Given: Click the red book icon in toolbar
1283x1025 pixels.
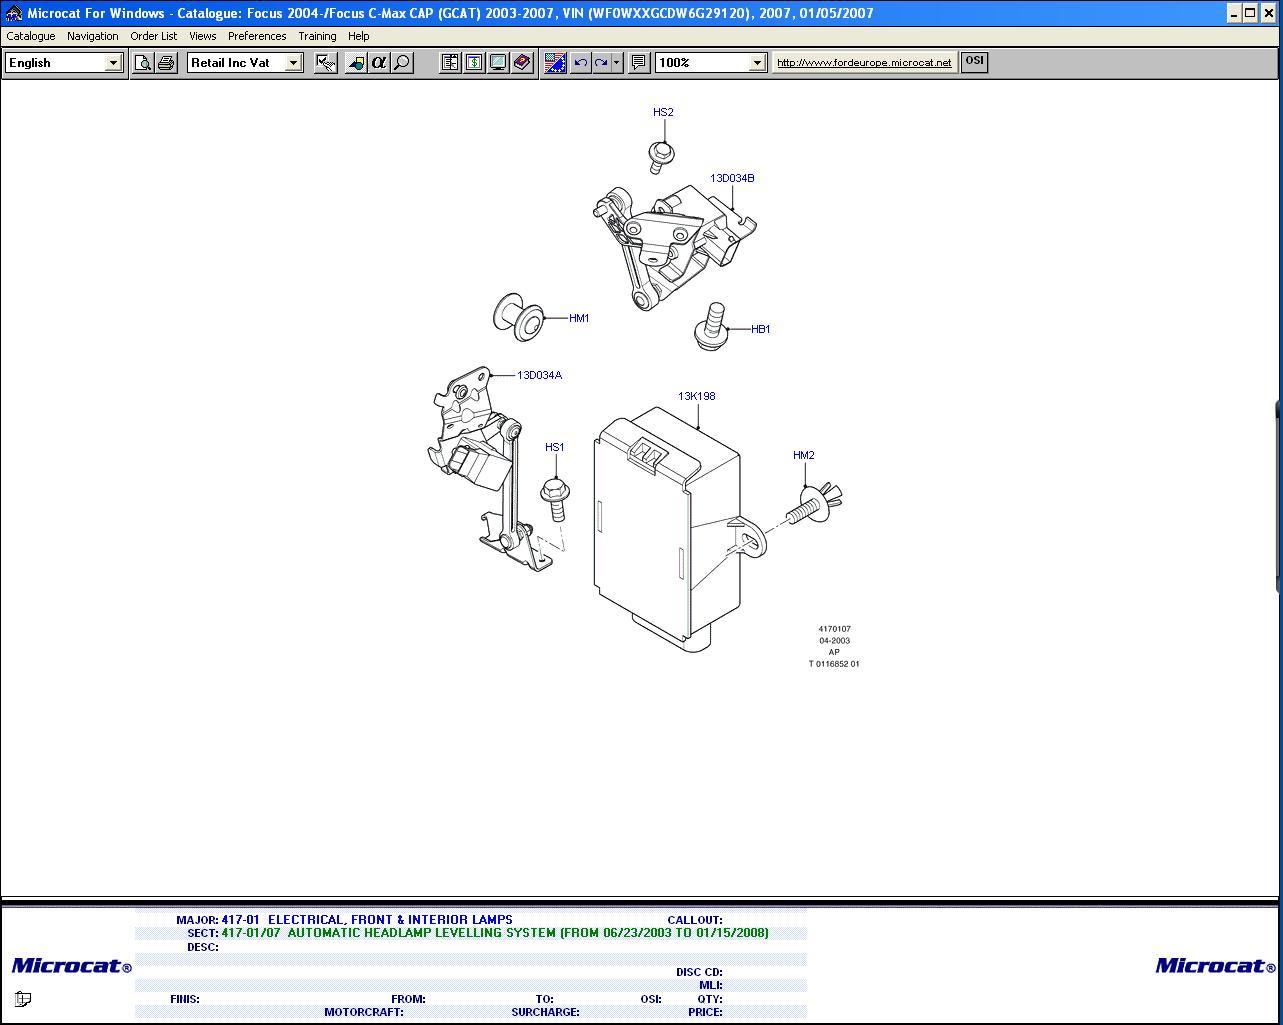Looking at the screenshot, I should click(522, 63).
